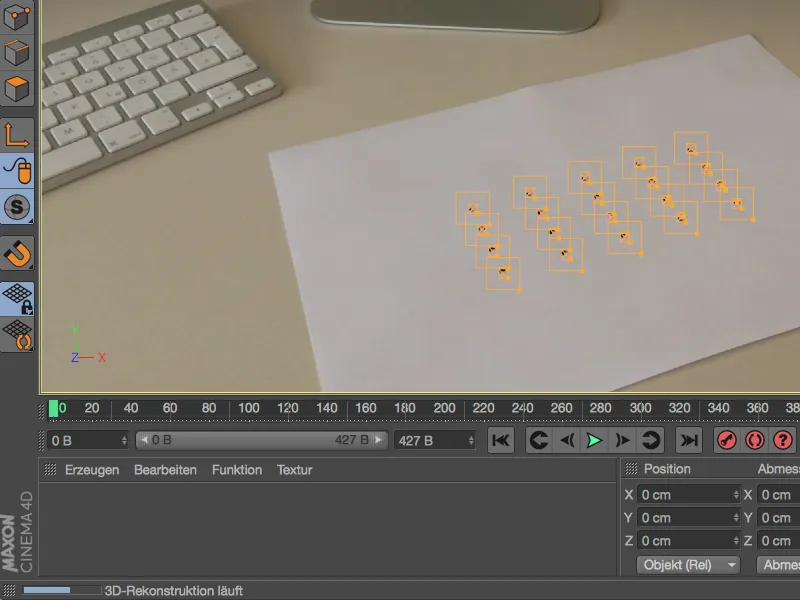Click the preview range slider bar
Image resolution: width=800 pixels, height=600 pixels.
261,440
